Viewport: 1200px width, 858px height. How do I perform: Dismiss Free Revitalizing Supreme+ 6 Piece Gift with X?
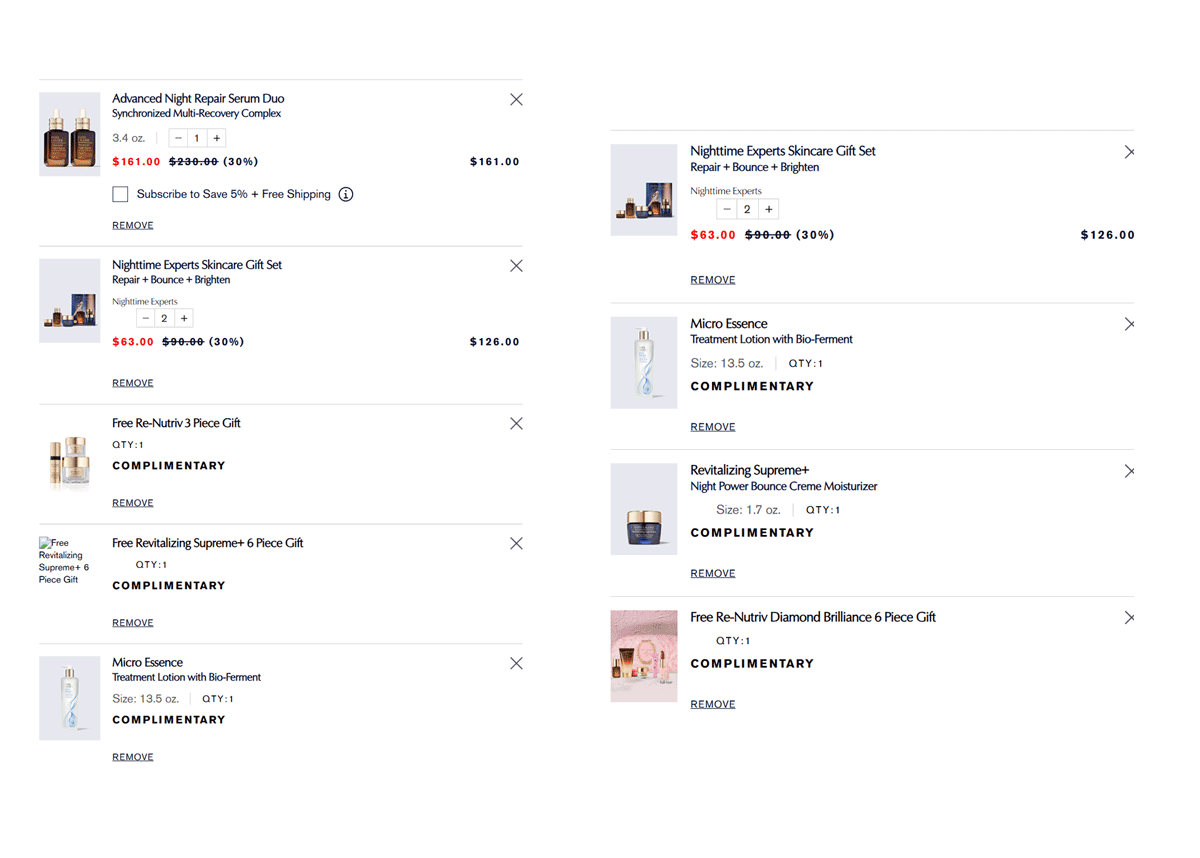[516, 544]
